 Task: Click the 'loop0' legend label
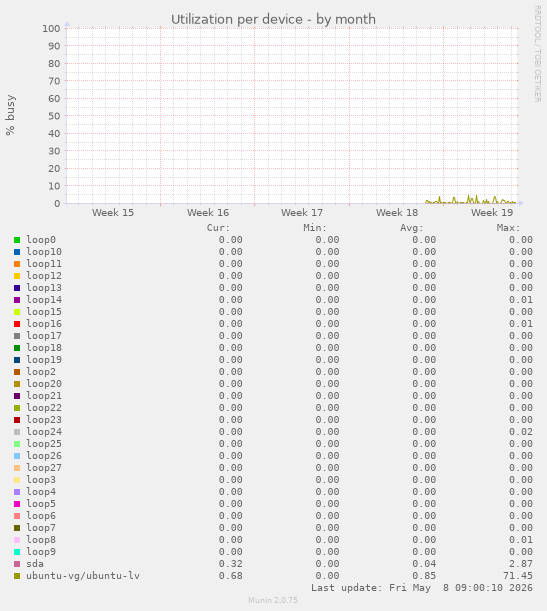click(x=41, y=240)
